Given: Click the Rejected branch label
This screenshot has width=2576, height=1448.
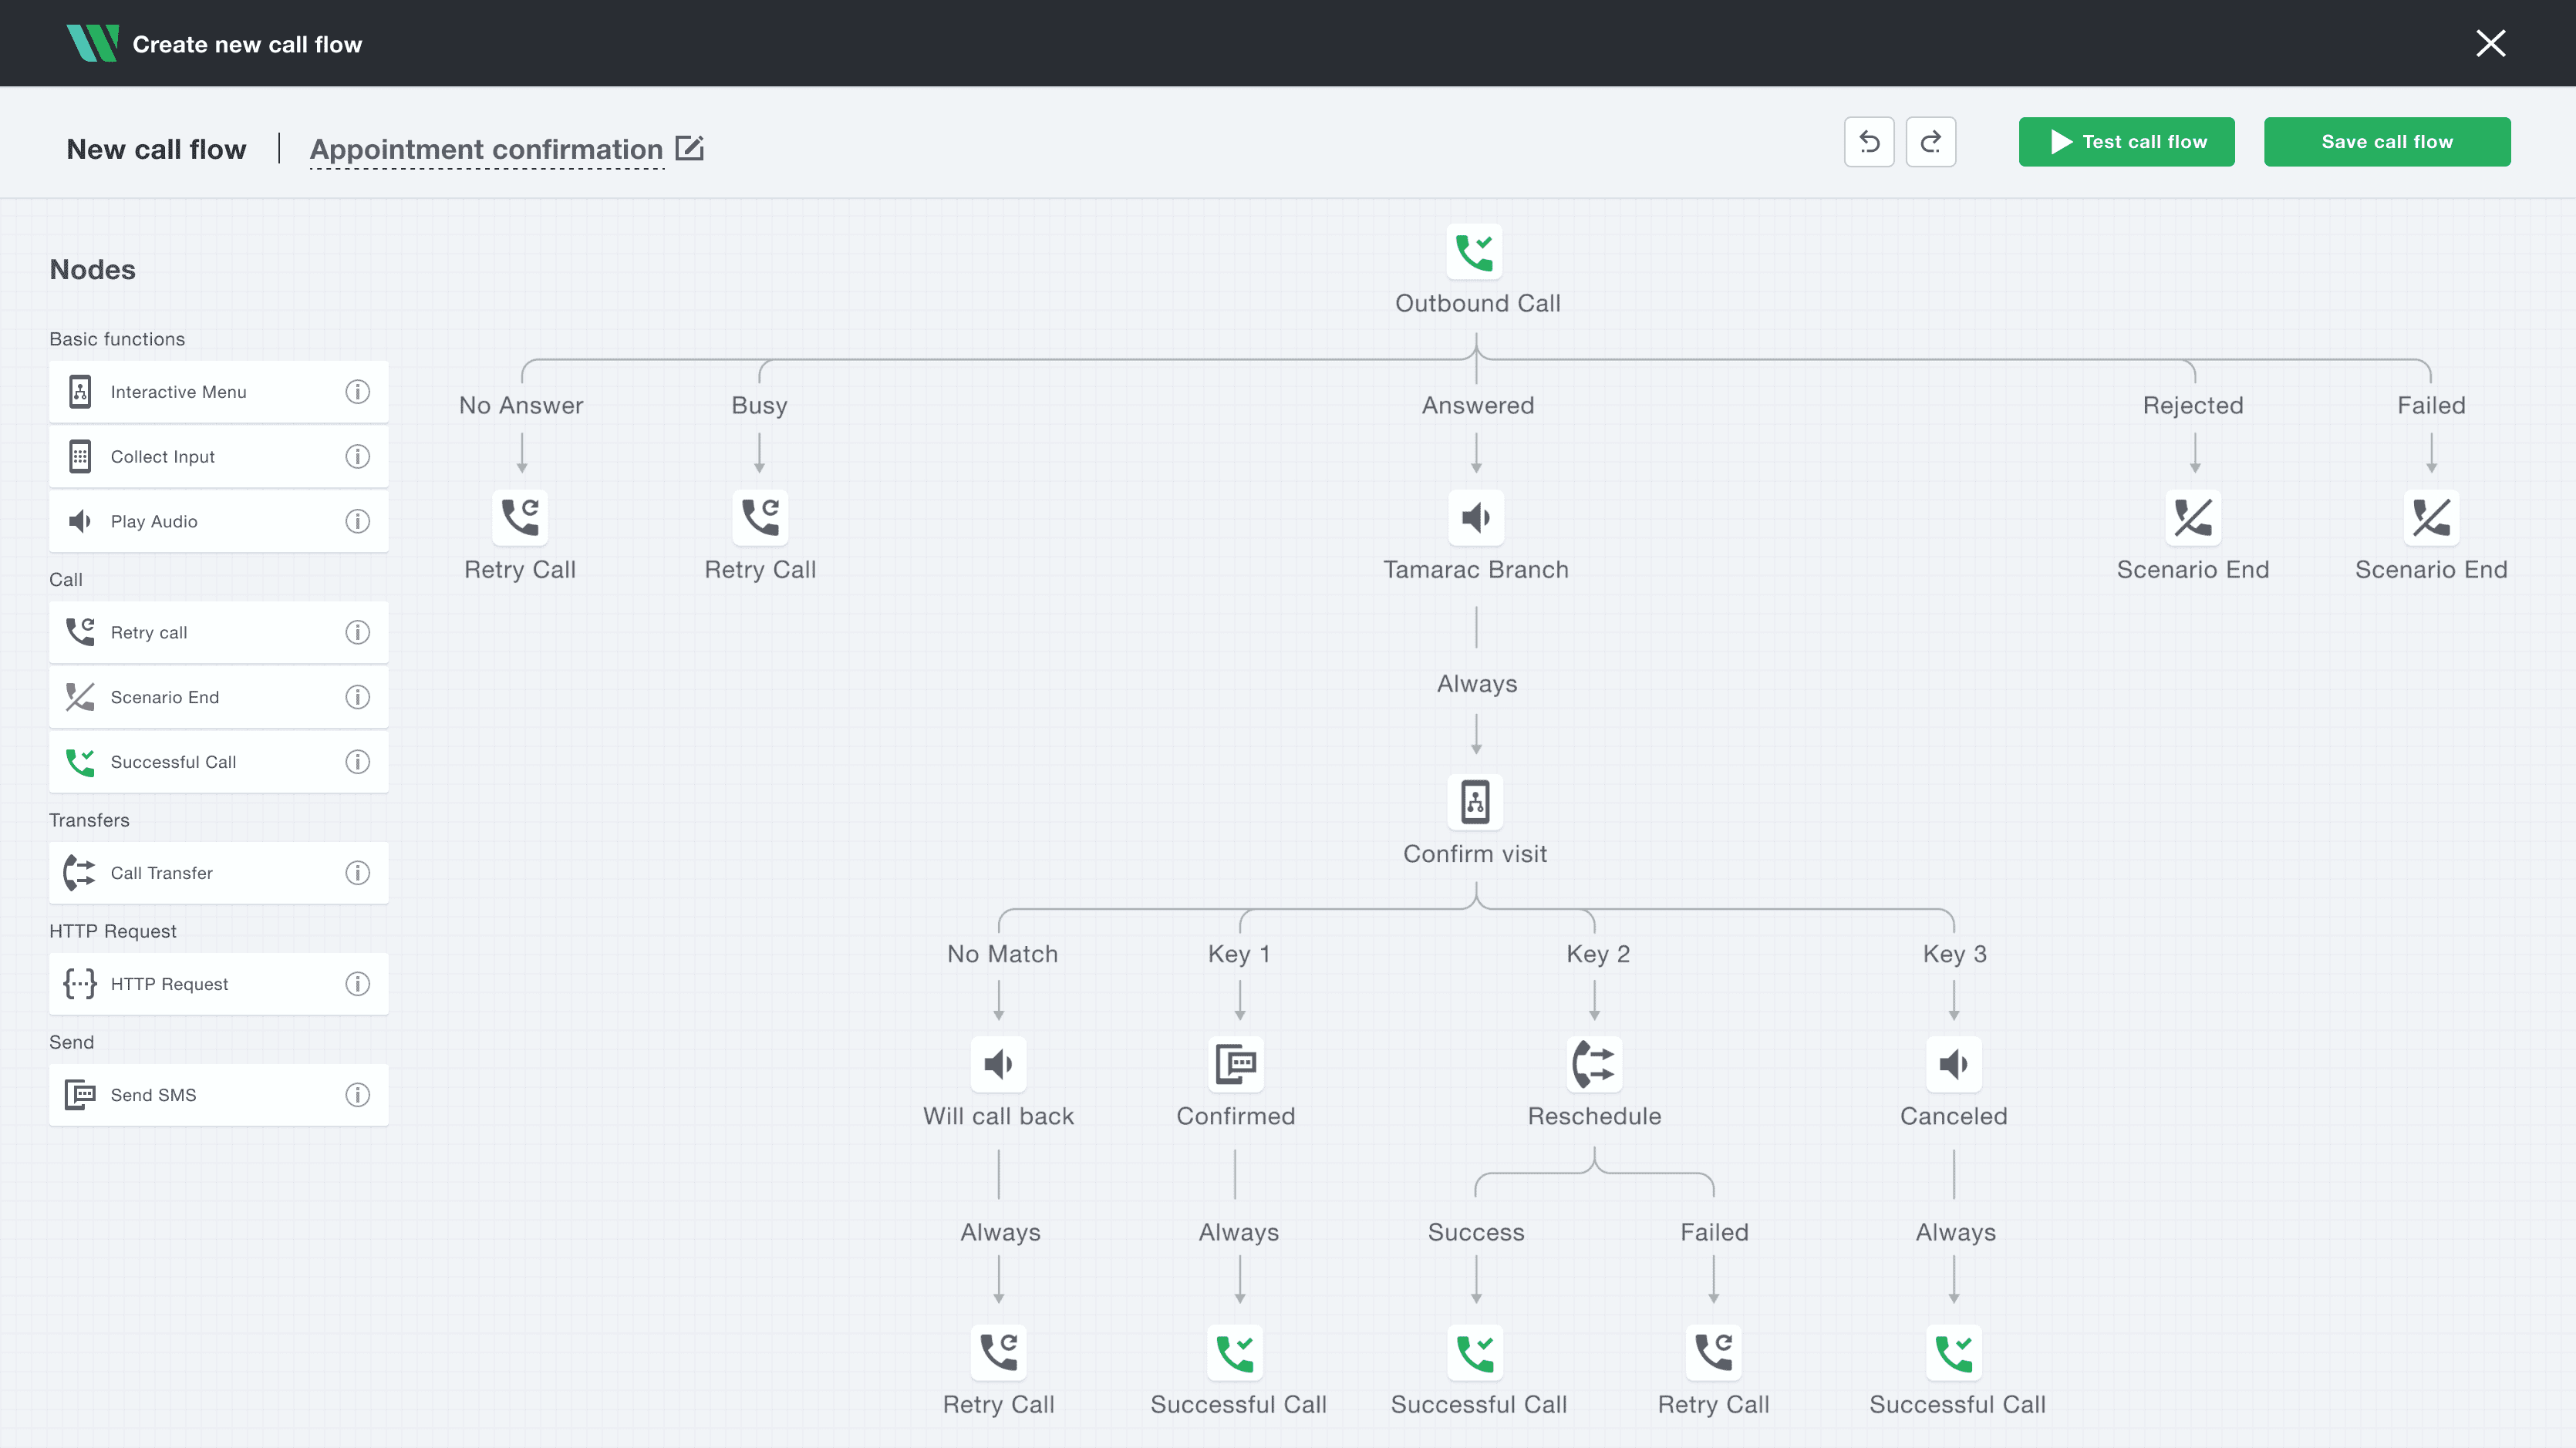Looking at the screenshot, I should [2193, 406].
